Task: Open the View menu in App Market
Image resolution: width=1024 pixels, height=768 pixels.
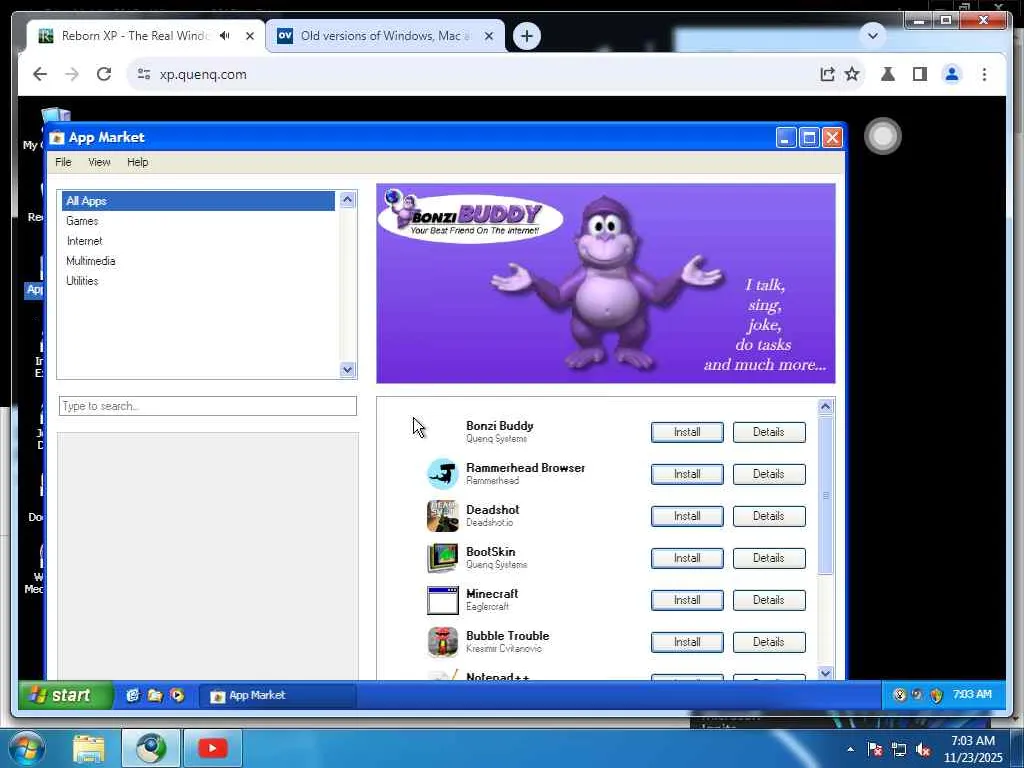Action: (x=99, y=162)
